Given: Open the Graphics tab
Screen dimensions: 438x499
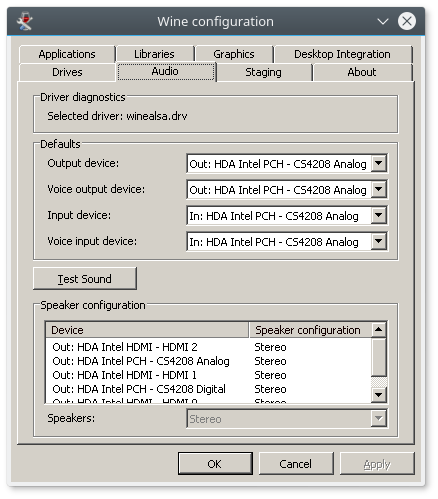Looking at the screenshot, I should [234, 54].
